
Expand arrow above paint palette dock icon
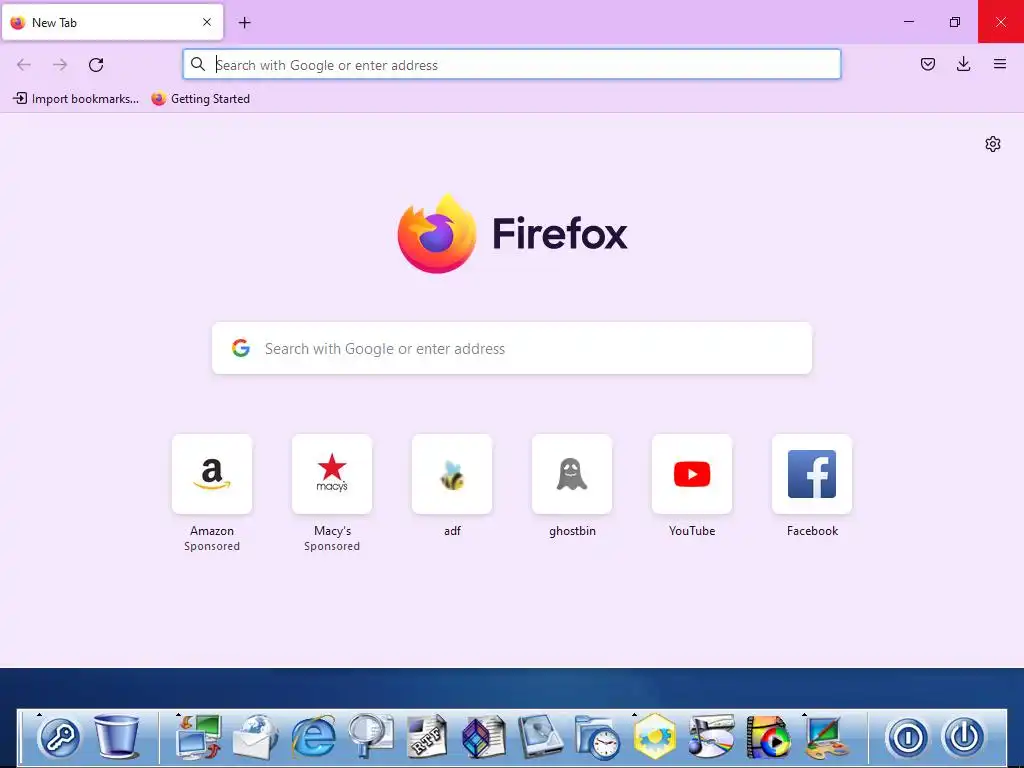(x=805, y=714)
